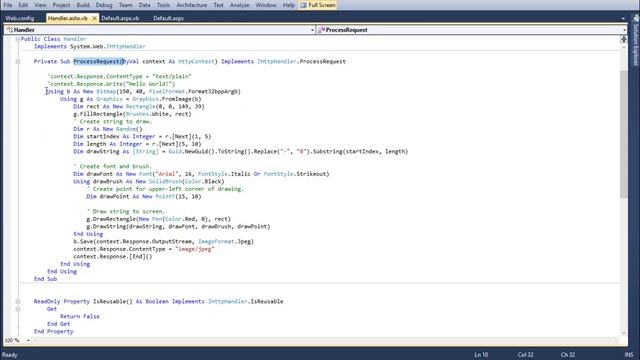Click the 'Ready' status text
This screenshot has height=360, width=640.
point(10,355)
